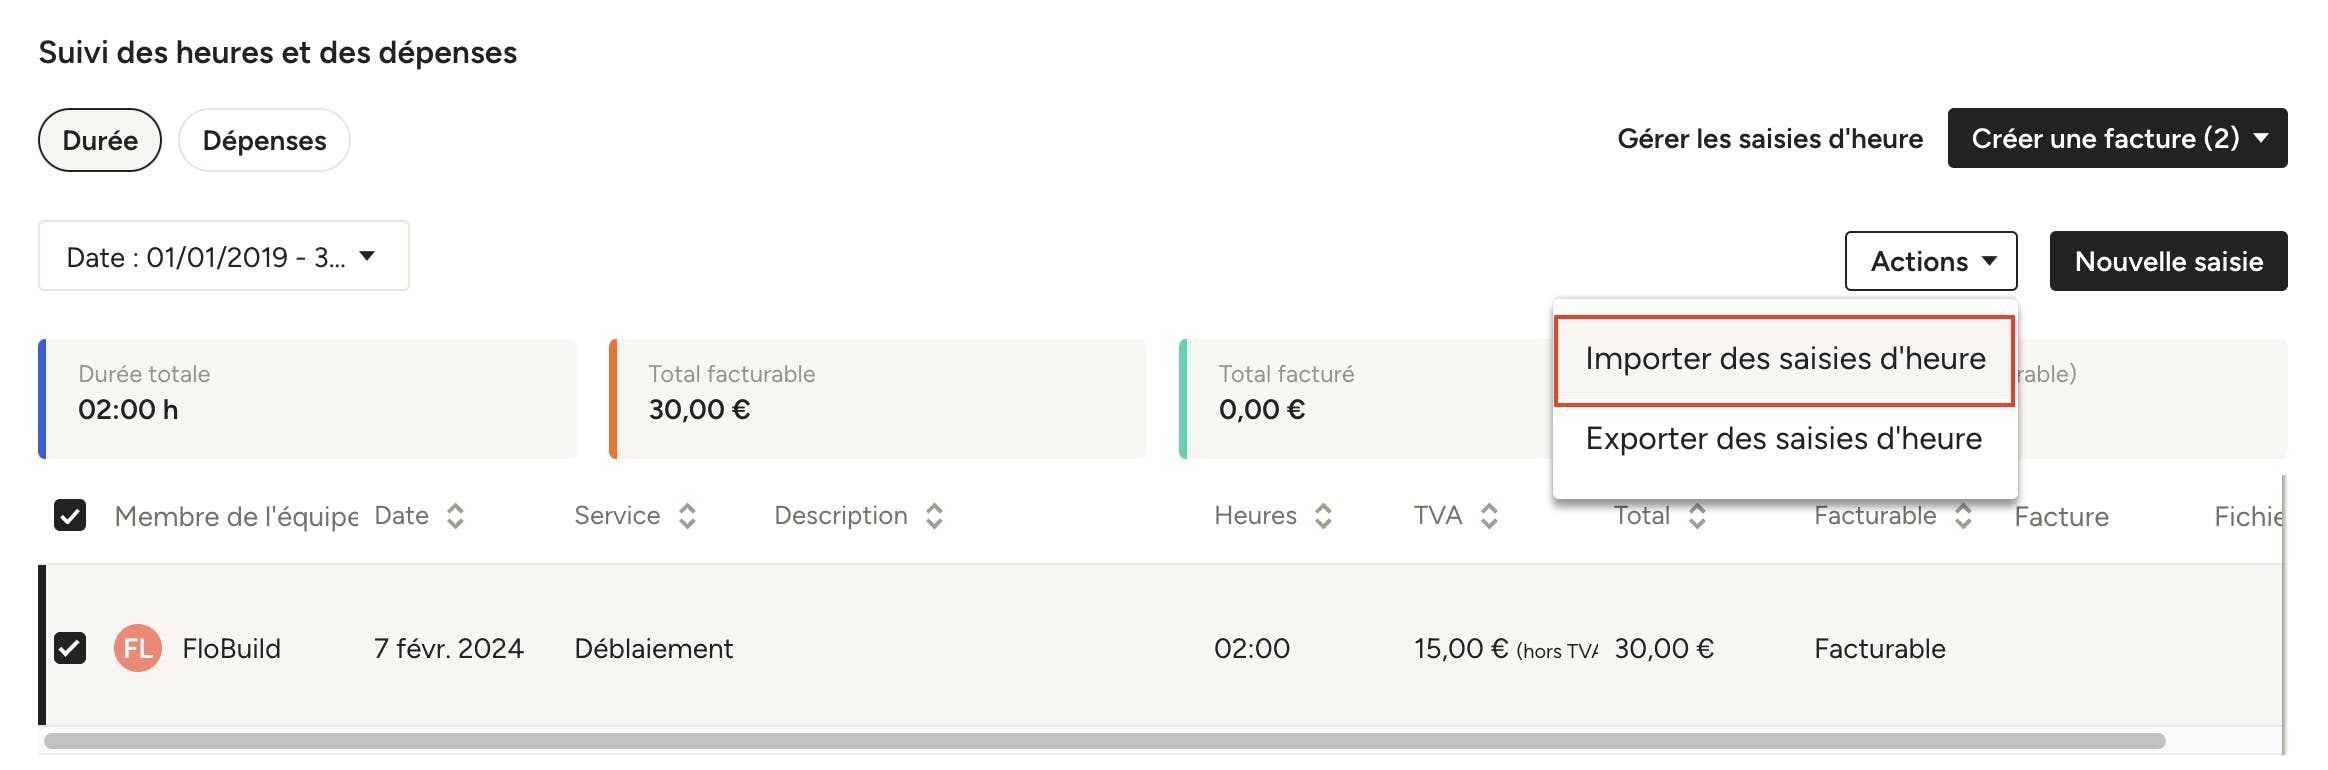This screenshot has width=2328, height=770.
Task: Uncheck the FloBuild row checkbox
Action: [70, 648]
